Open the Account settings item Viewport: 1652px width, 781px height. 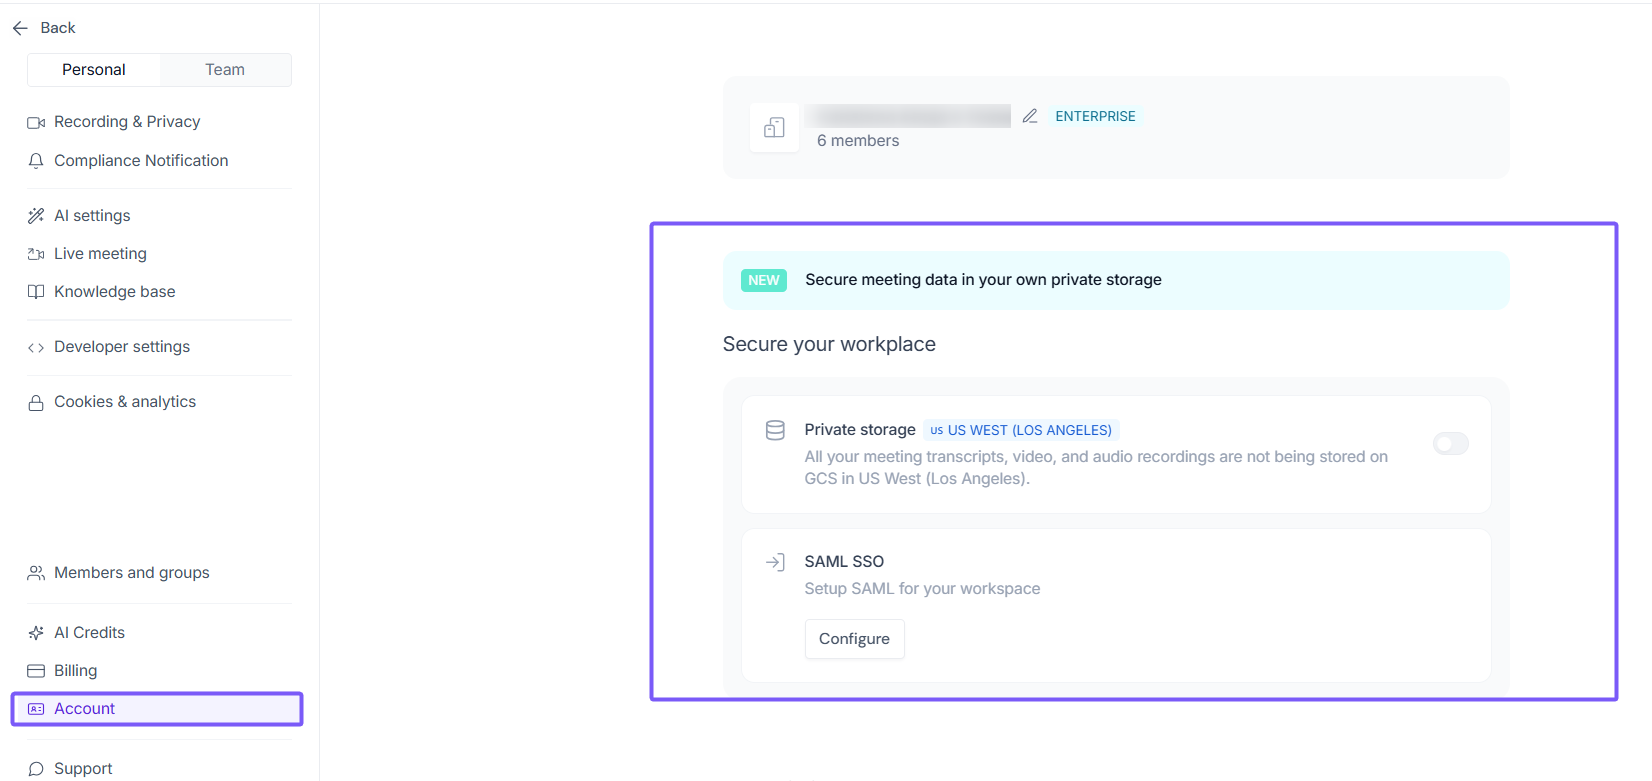tap(85, 709)
